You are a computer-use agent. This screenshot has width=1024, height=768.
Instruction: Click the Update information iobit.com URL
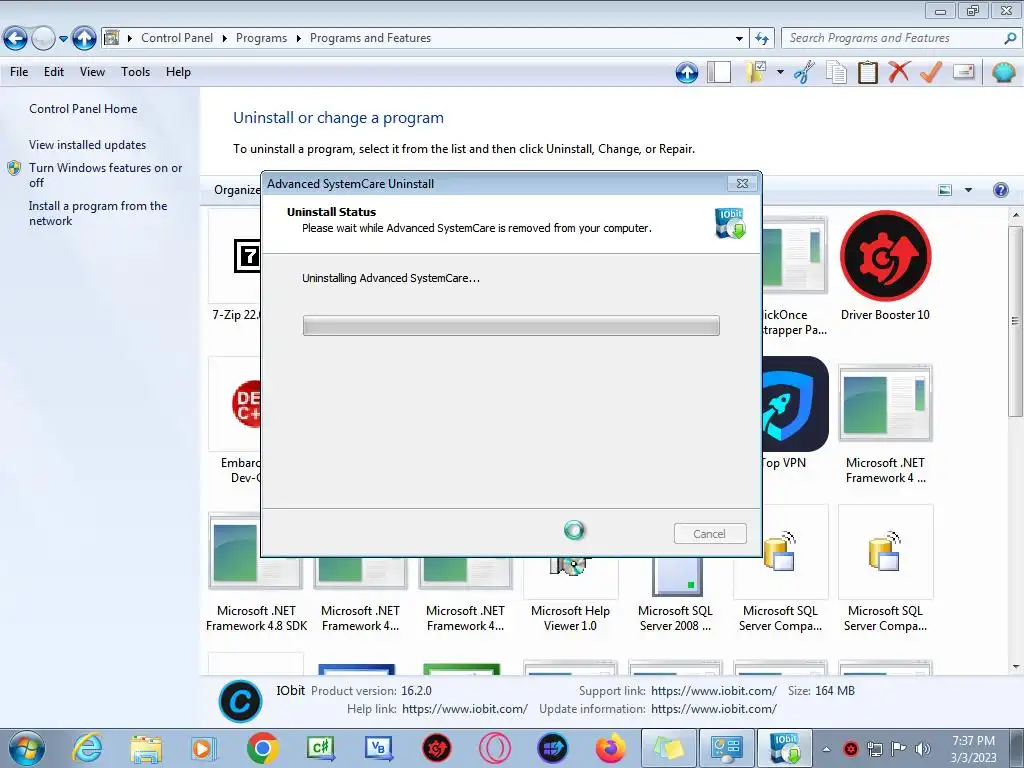(x=714, y=709)
